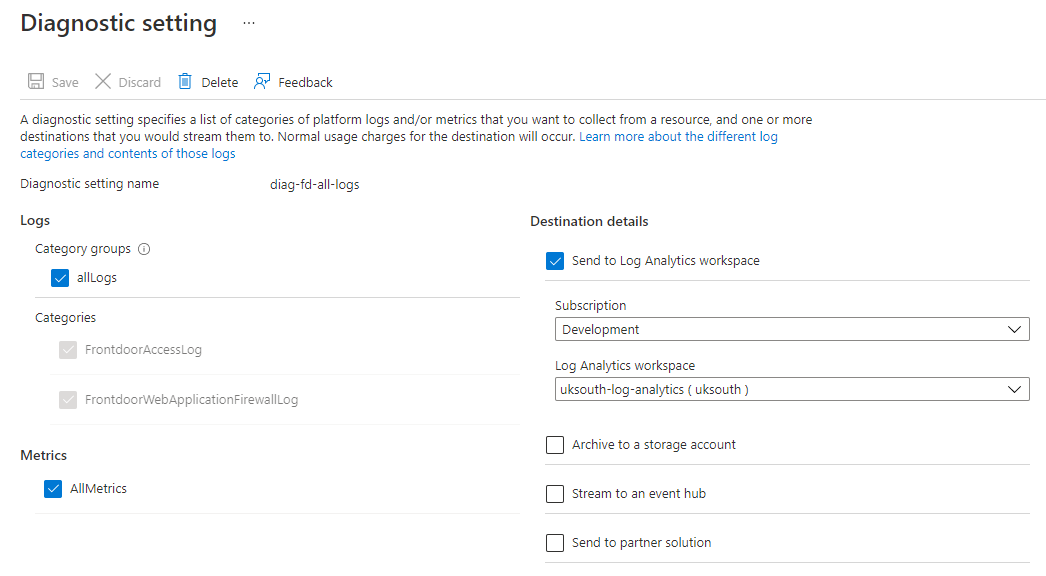
Task: Open the ellipsis menu beside Diagnostic setting title
Action: click(247, 22)
